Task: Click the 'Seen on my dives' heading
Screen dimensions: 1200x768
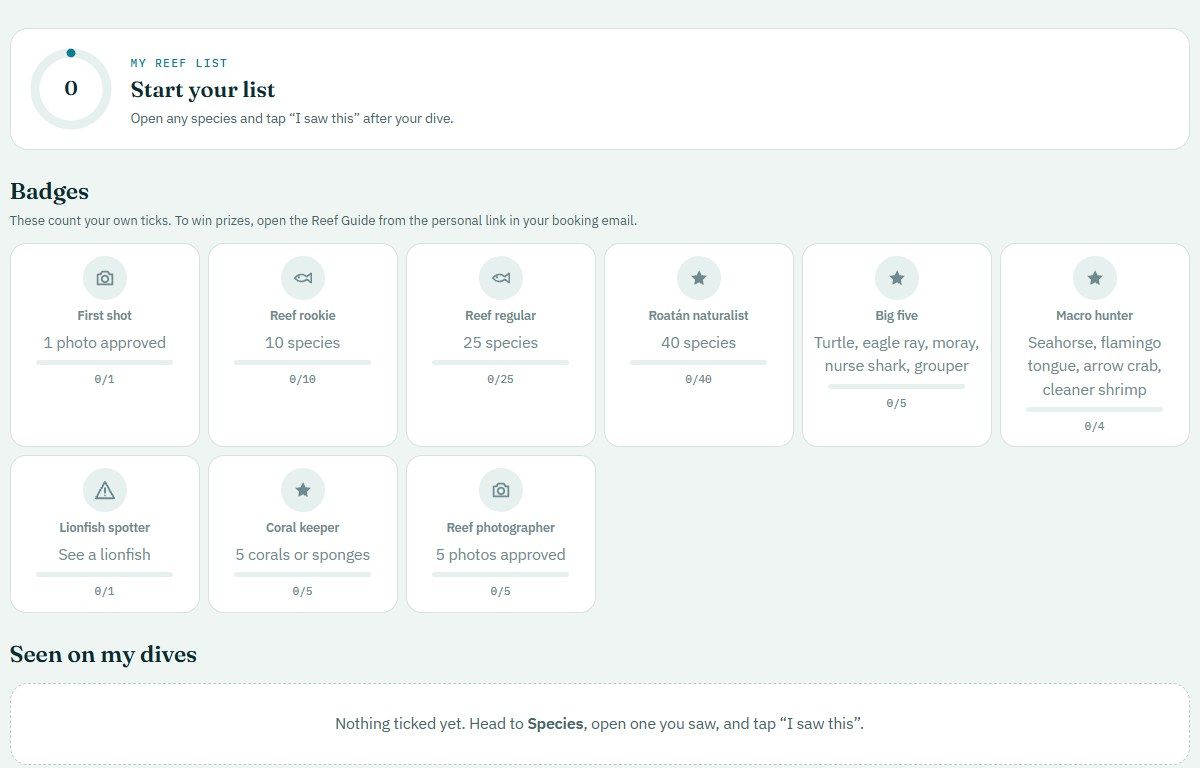Action: (x=103, y=654)
